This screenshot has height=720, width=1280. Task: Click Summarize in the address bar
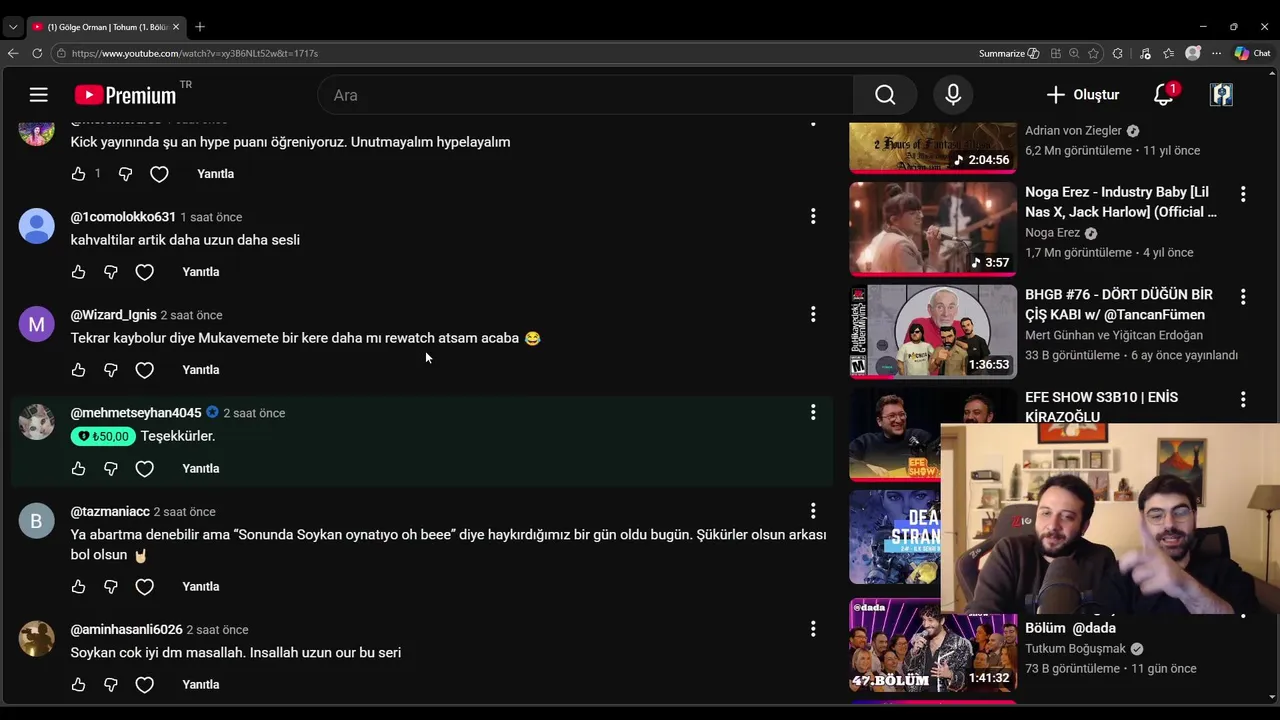pyautogui.click(x=1008, y=53)
